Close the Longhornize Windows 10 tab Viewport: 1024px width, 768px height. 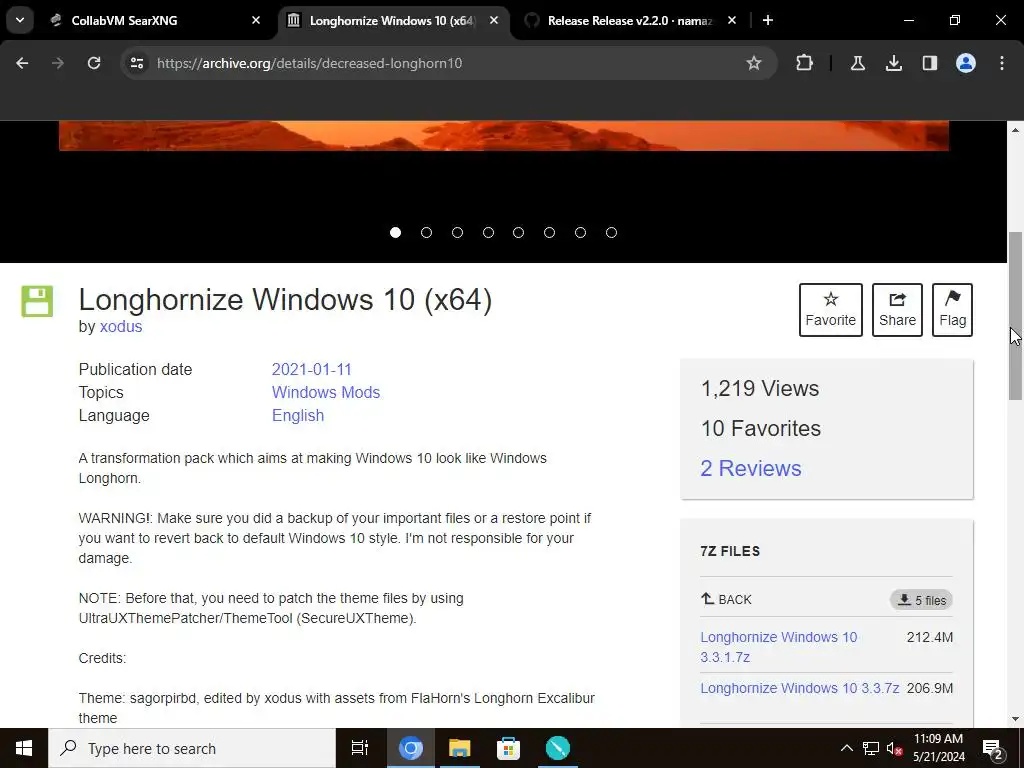[x=494, y=20]
